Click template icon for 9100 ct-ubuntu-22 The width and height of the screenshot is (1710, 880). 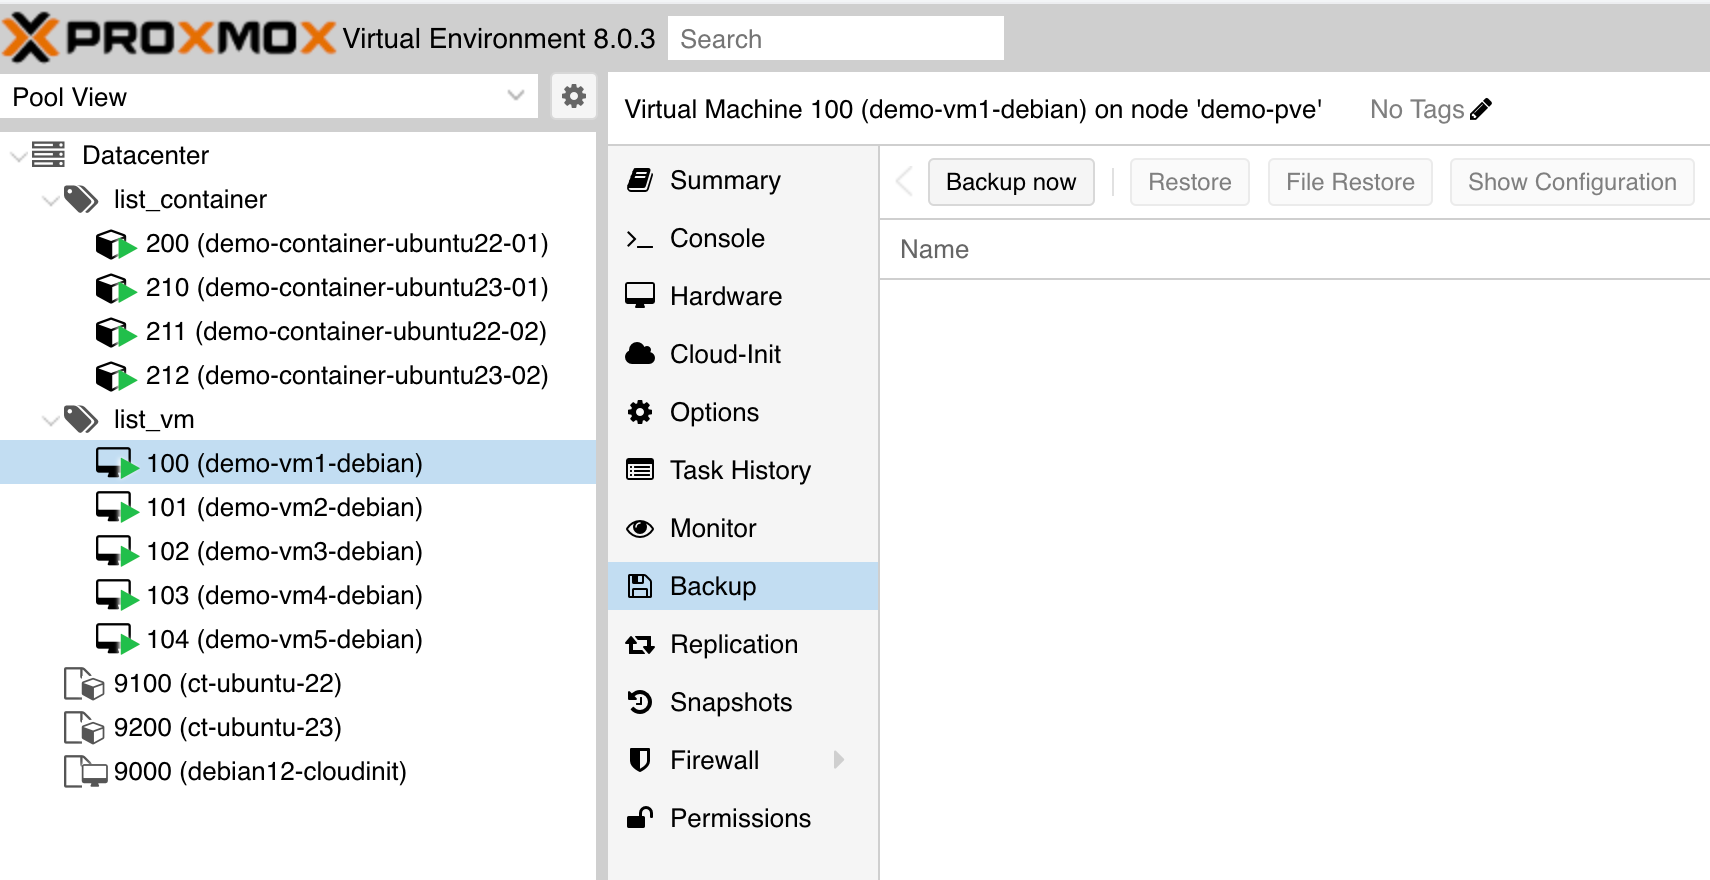pos(84,683)
